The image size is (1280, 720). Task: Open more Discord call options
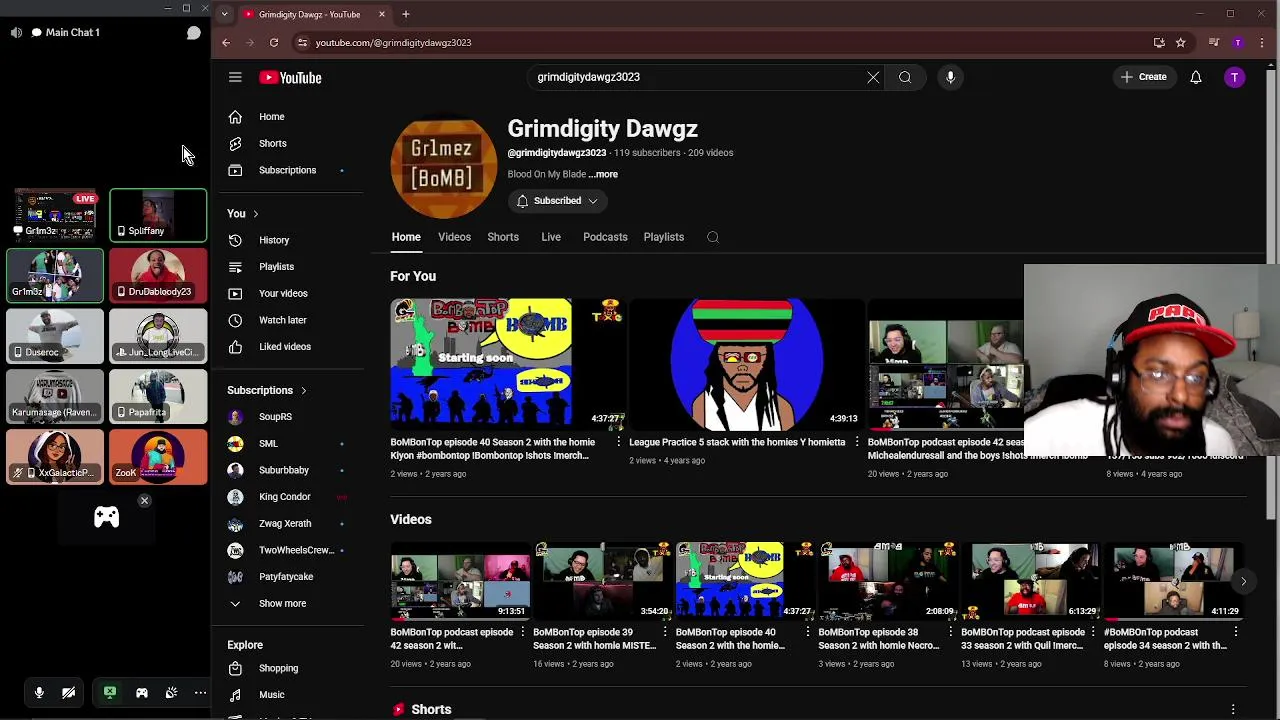pos(200,692)
